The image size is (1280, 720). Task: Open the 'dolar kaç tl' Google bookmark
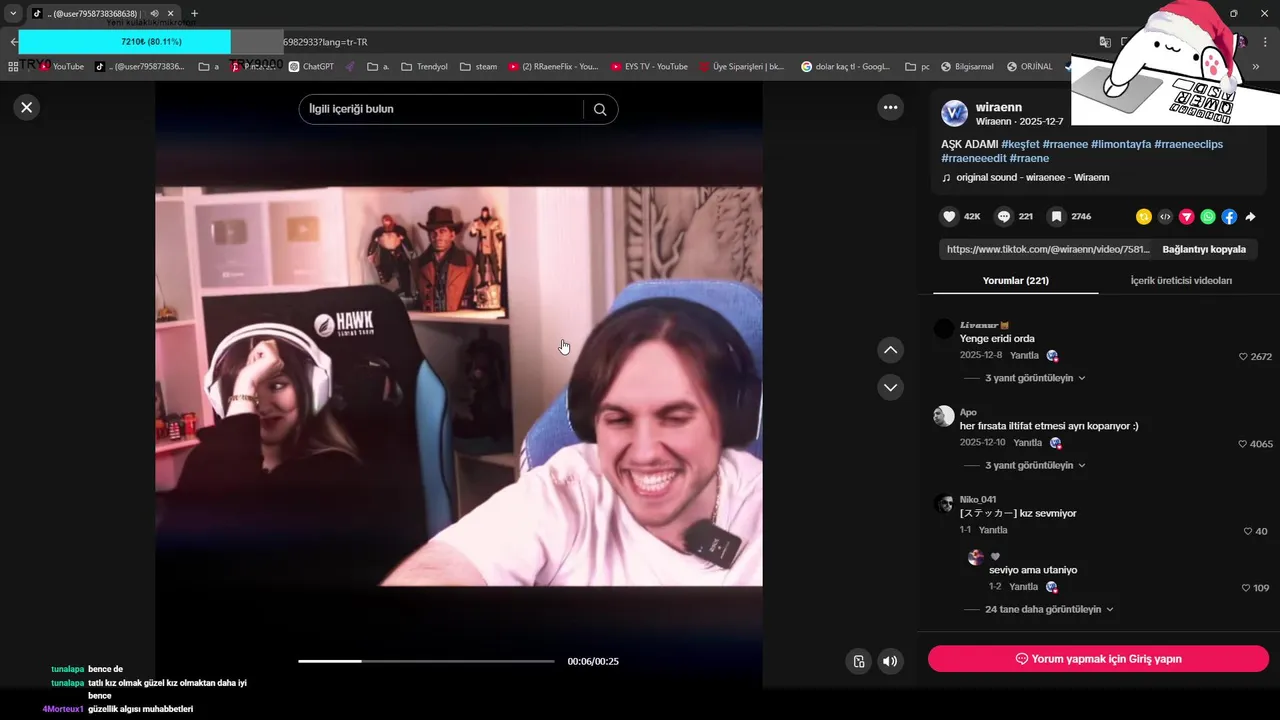[x=845, y=67]
